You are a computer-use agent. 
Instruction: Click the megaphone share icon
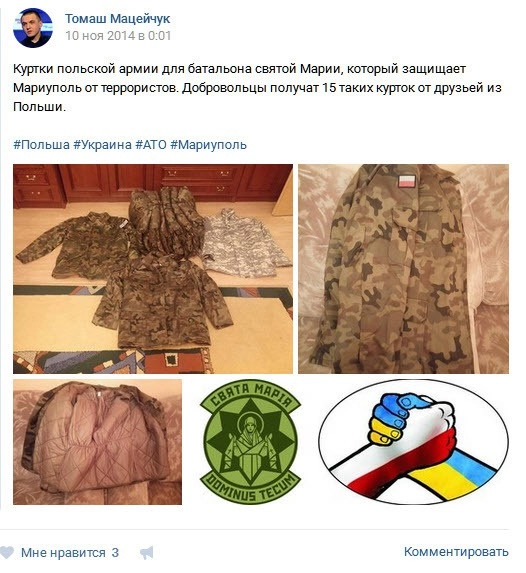click(147, 553)
